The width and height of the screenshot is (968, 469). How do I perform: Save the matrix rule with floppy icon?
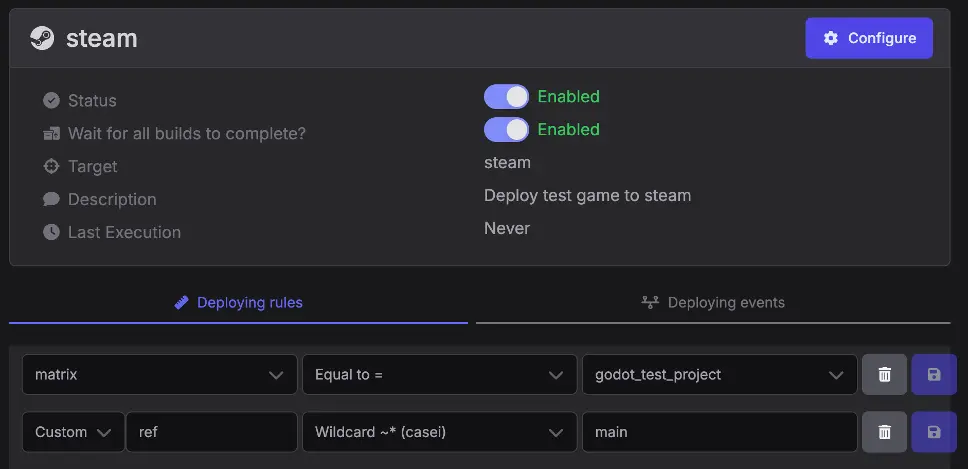(933, 375)
